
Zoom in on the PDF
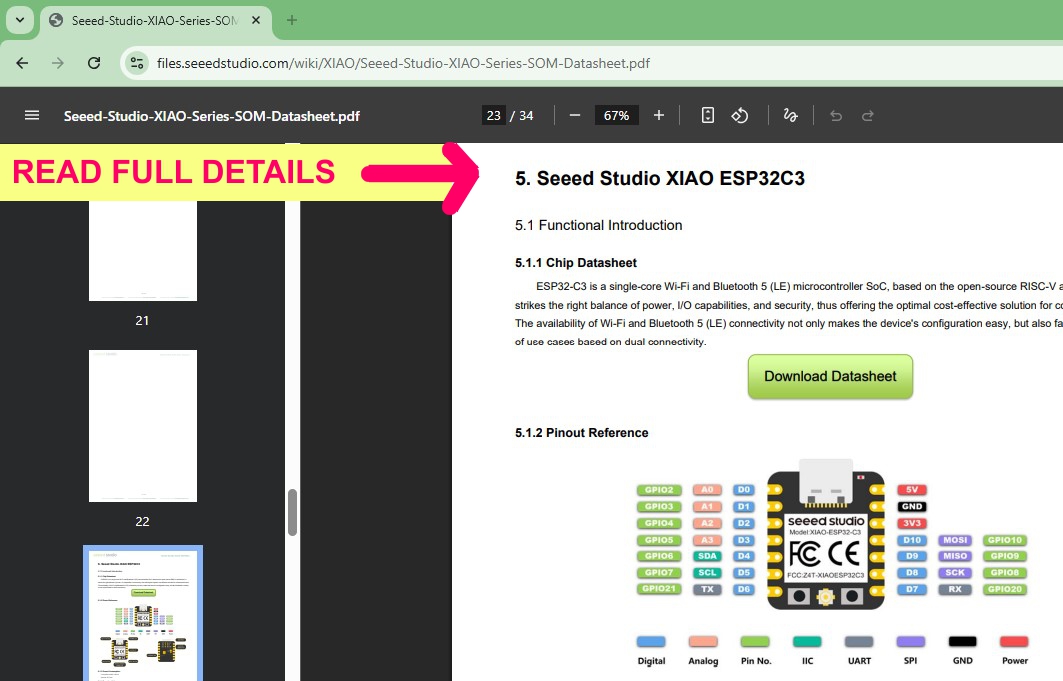point(659,115)
